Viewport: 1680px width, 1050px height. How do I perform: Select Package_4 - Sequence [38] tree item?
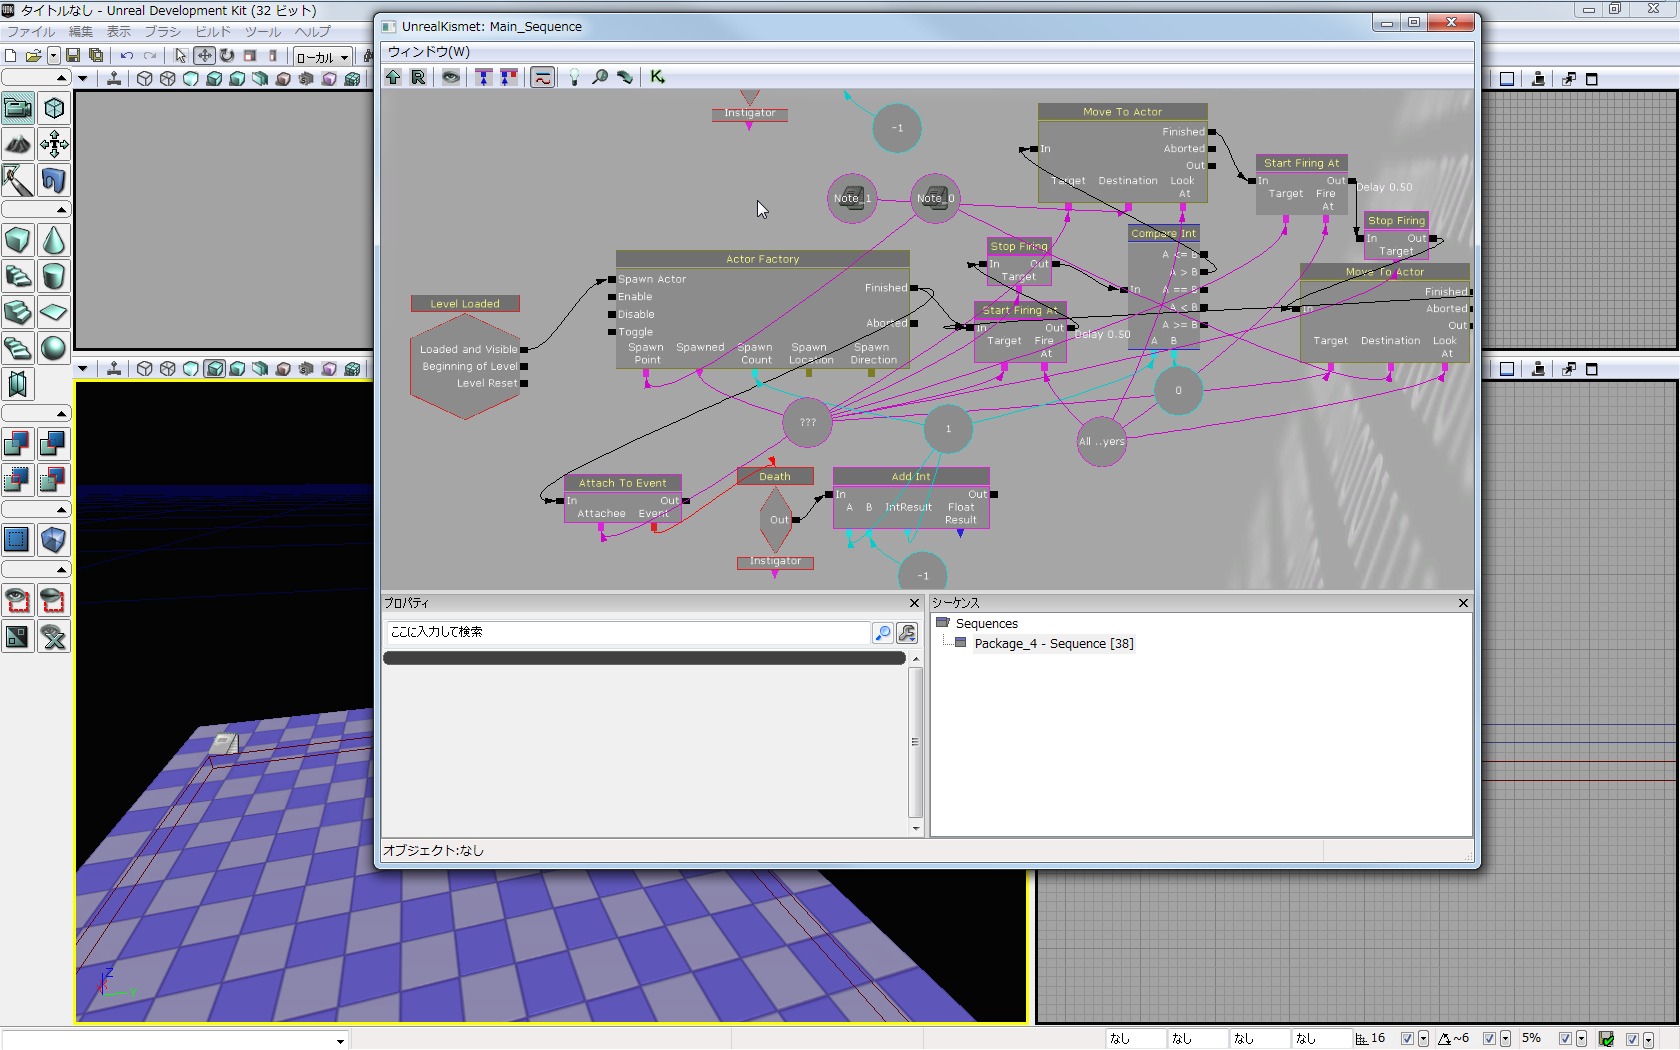[1053, 644]
